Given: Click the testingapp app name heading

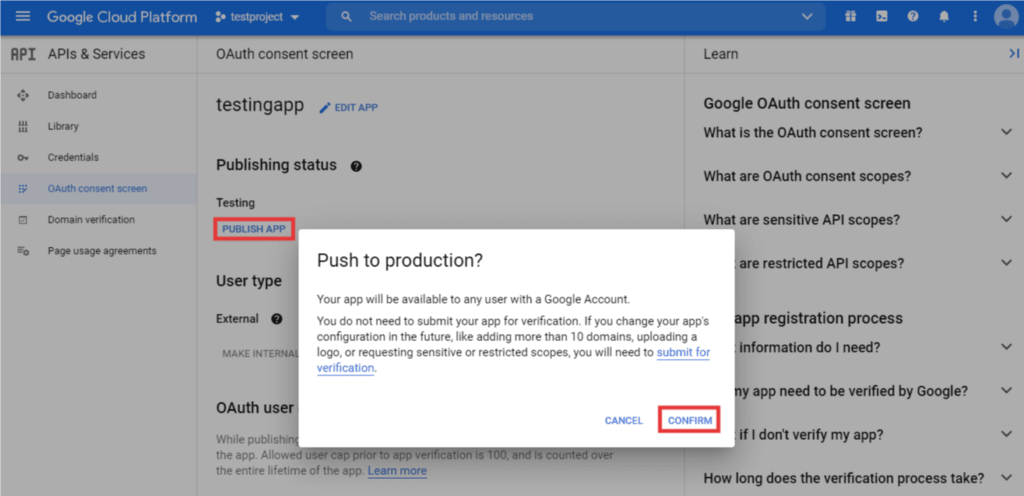Looking at the screenshot, I should (x=260, y=106).
